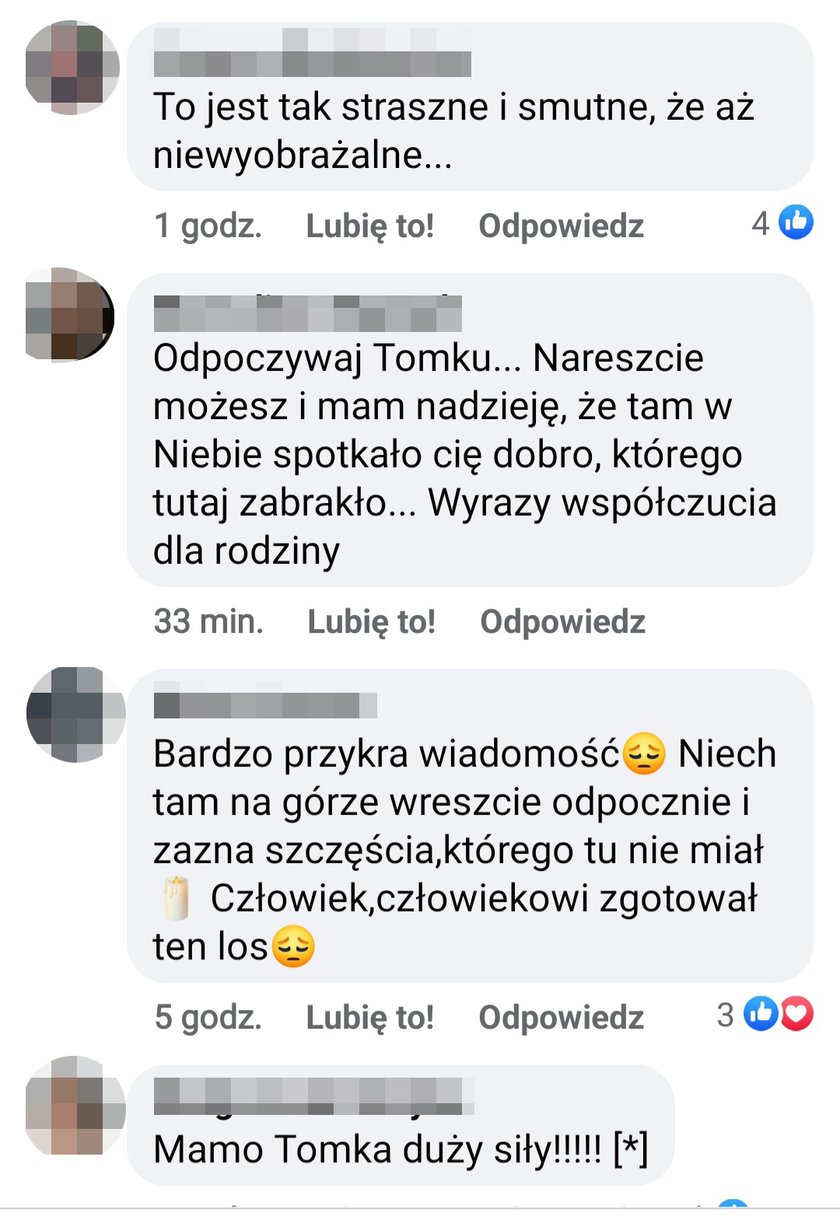Screen dimensions: 840x1216
Task: Open the third commenter's avatar
Action: click(75, 714)
